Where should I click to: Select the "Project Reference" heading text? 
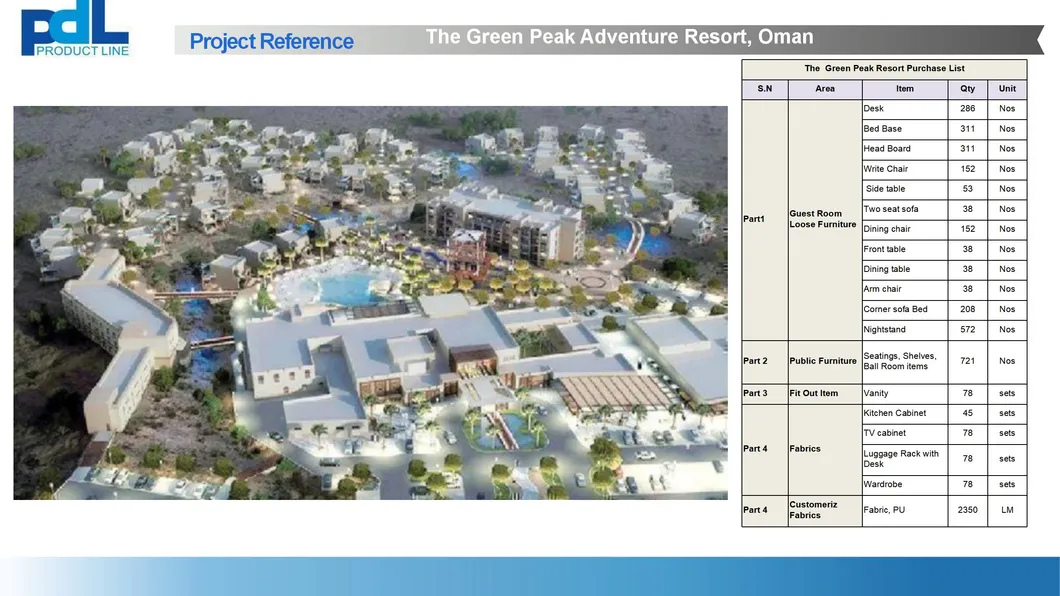click(x=271, y=41)
